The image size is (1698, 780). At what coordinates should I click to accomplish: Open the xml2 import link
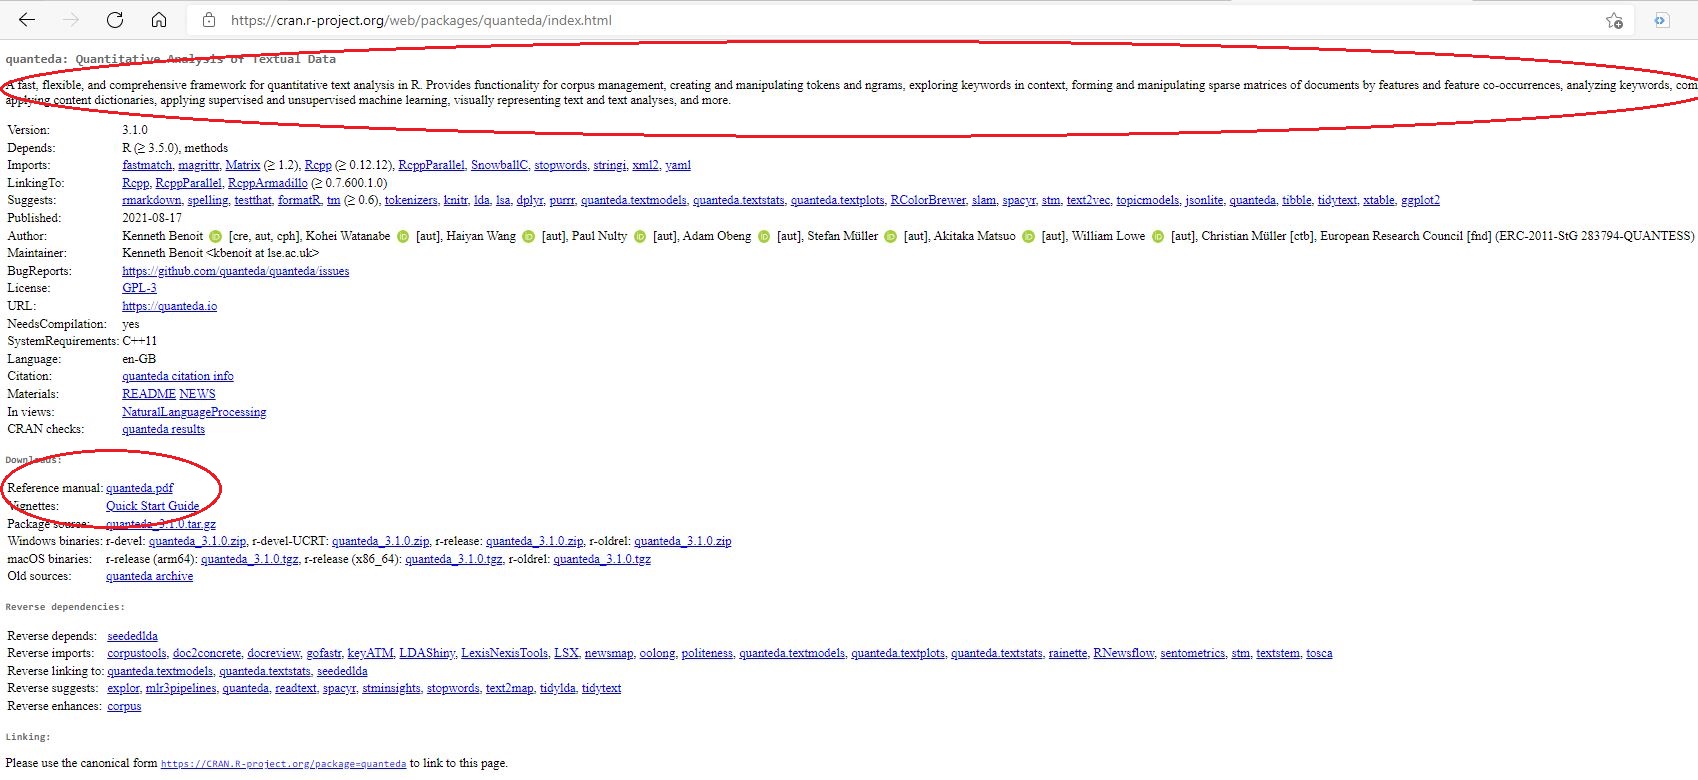coord(646,165)
